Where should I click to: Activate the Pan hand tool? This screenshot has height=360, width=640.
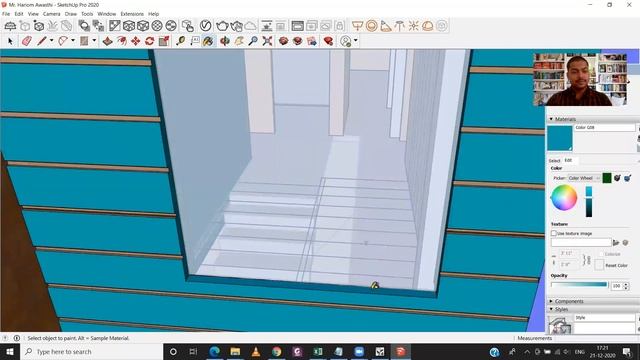click(239, 41)
